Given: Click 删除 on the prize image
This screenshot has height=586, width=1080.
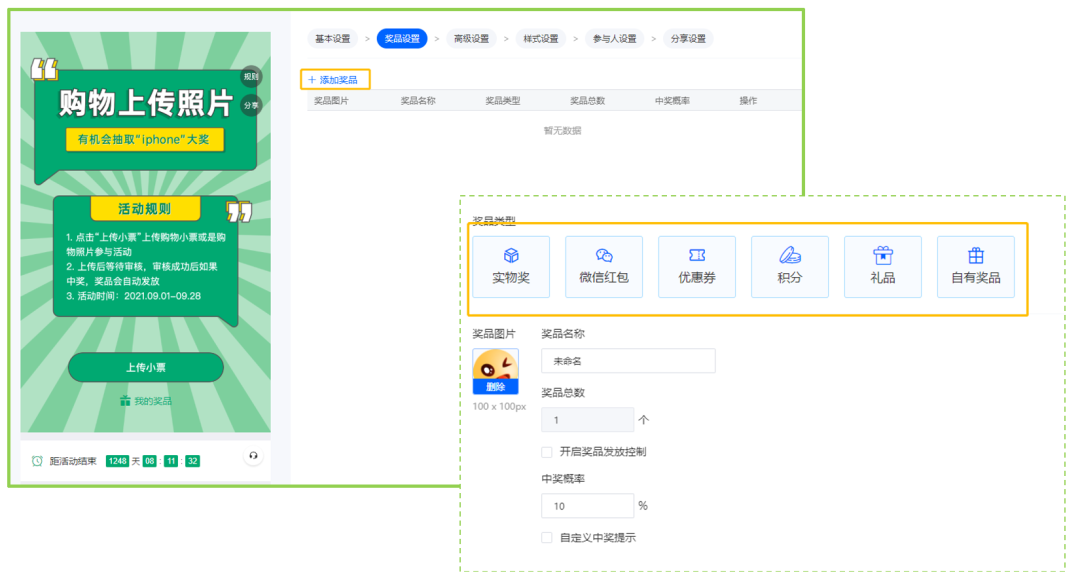Looking at the screenshot, I should (495, 387).
